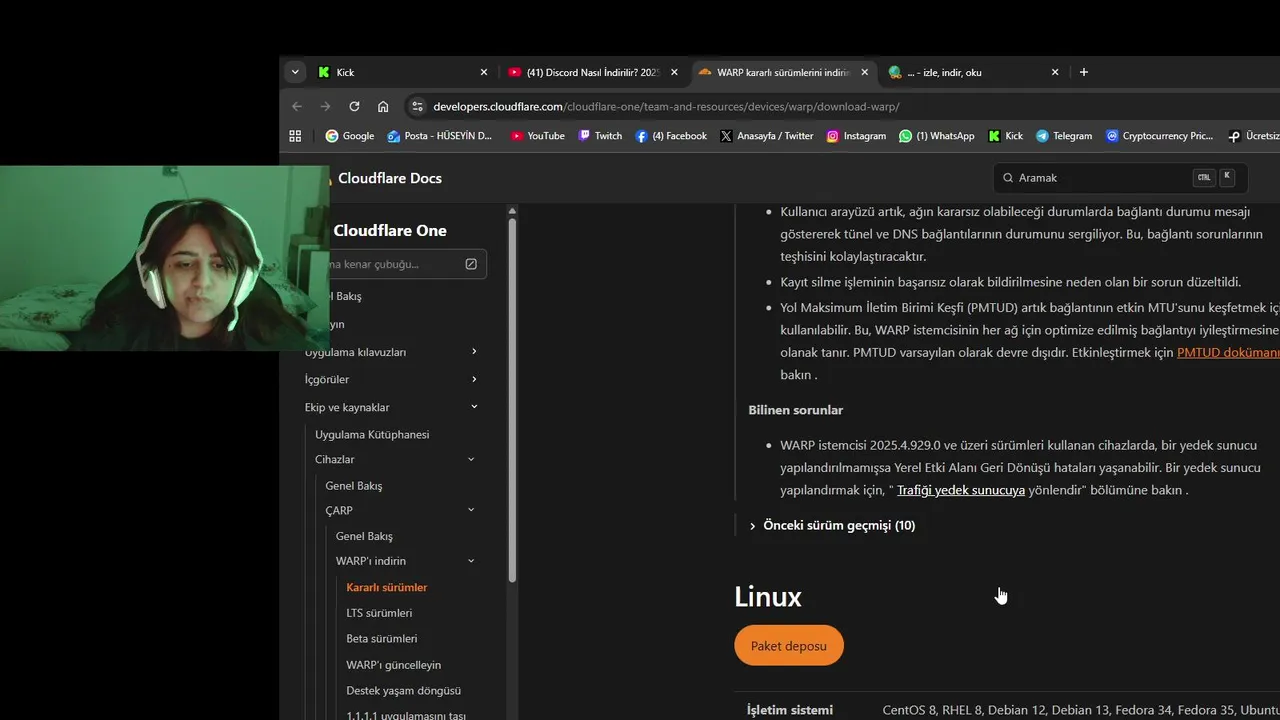Open the Posta - HÜSEYİN D... bookmark
Screen dimensions: 1280x720
440,136
